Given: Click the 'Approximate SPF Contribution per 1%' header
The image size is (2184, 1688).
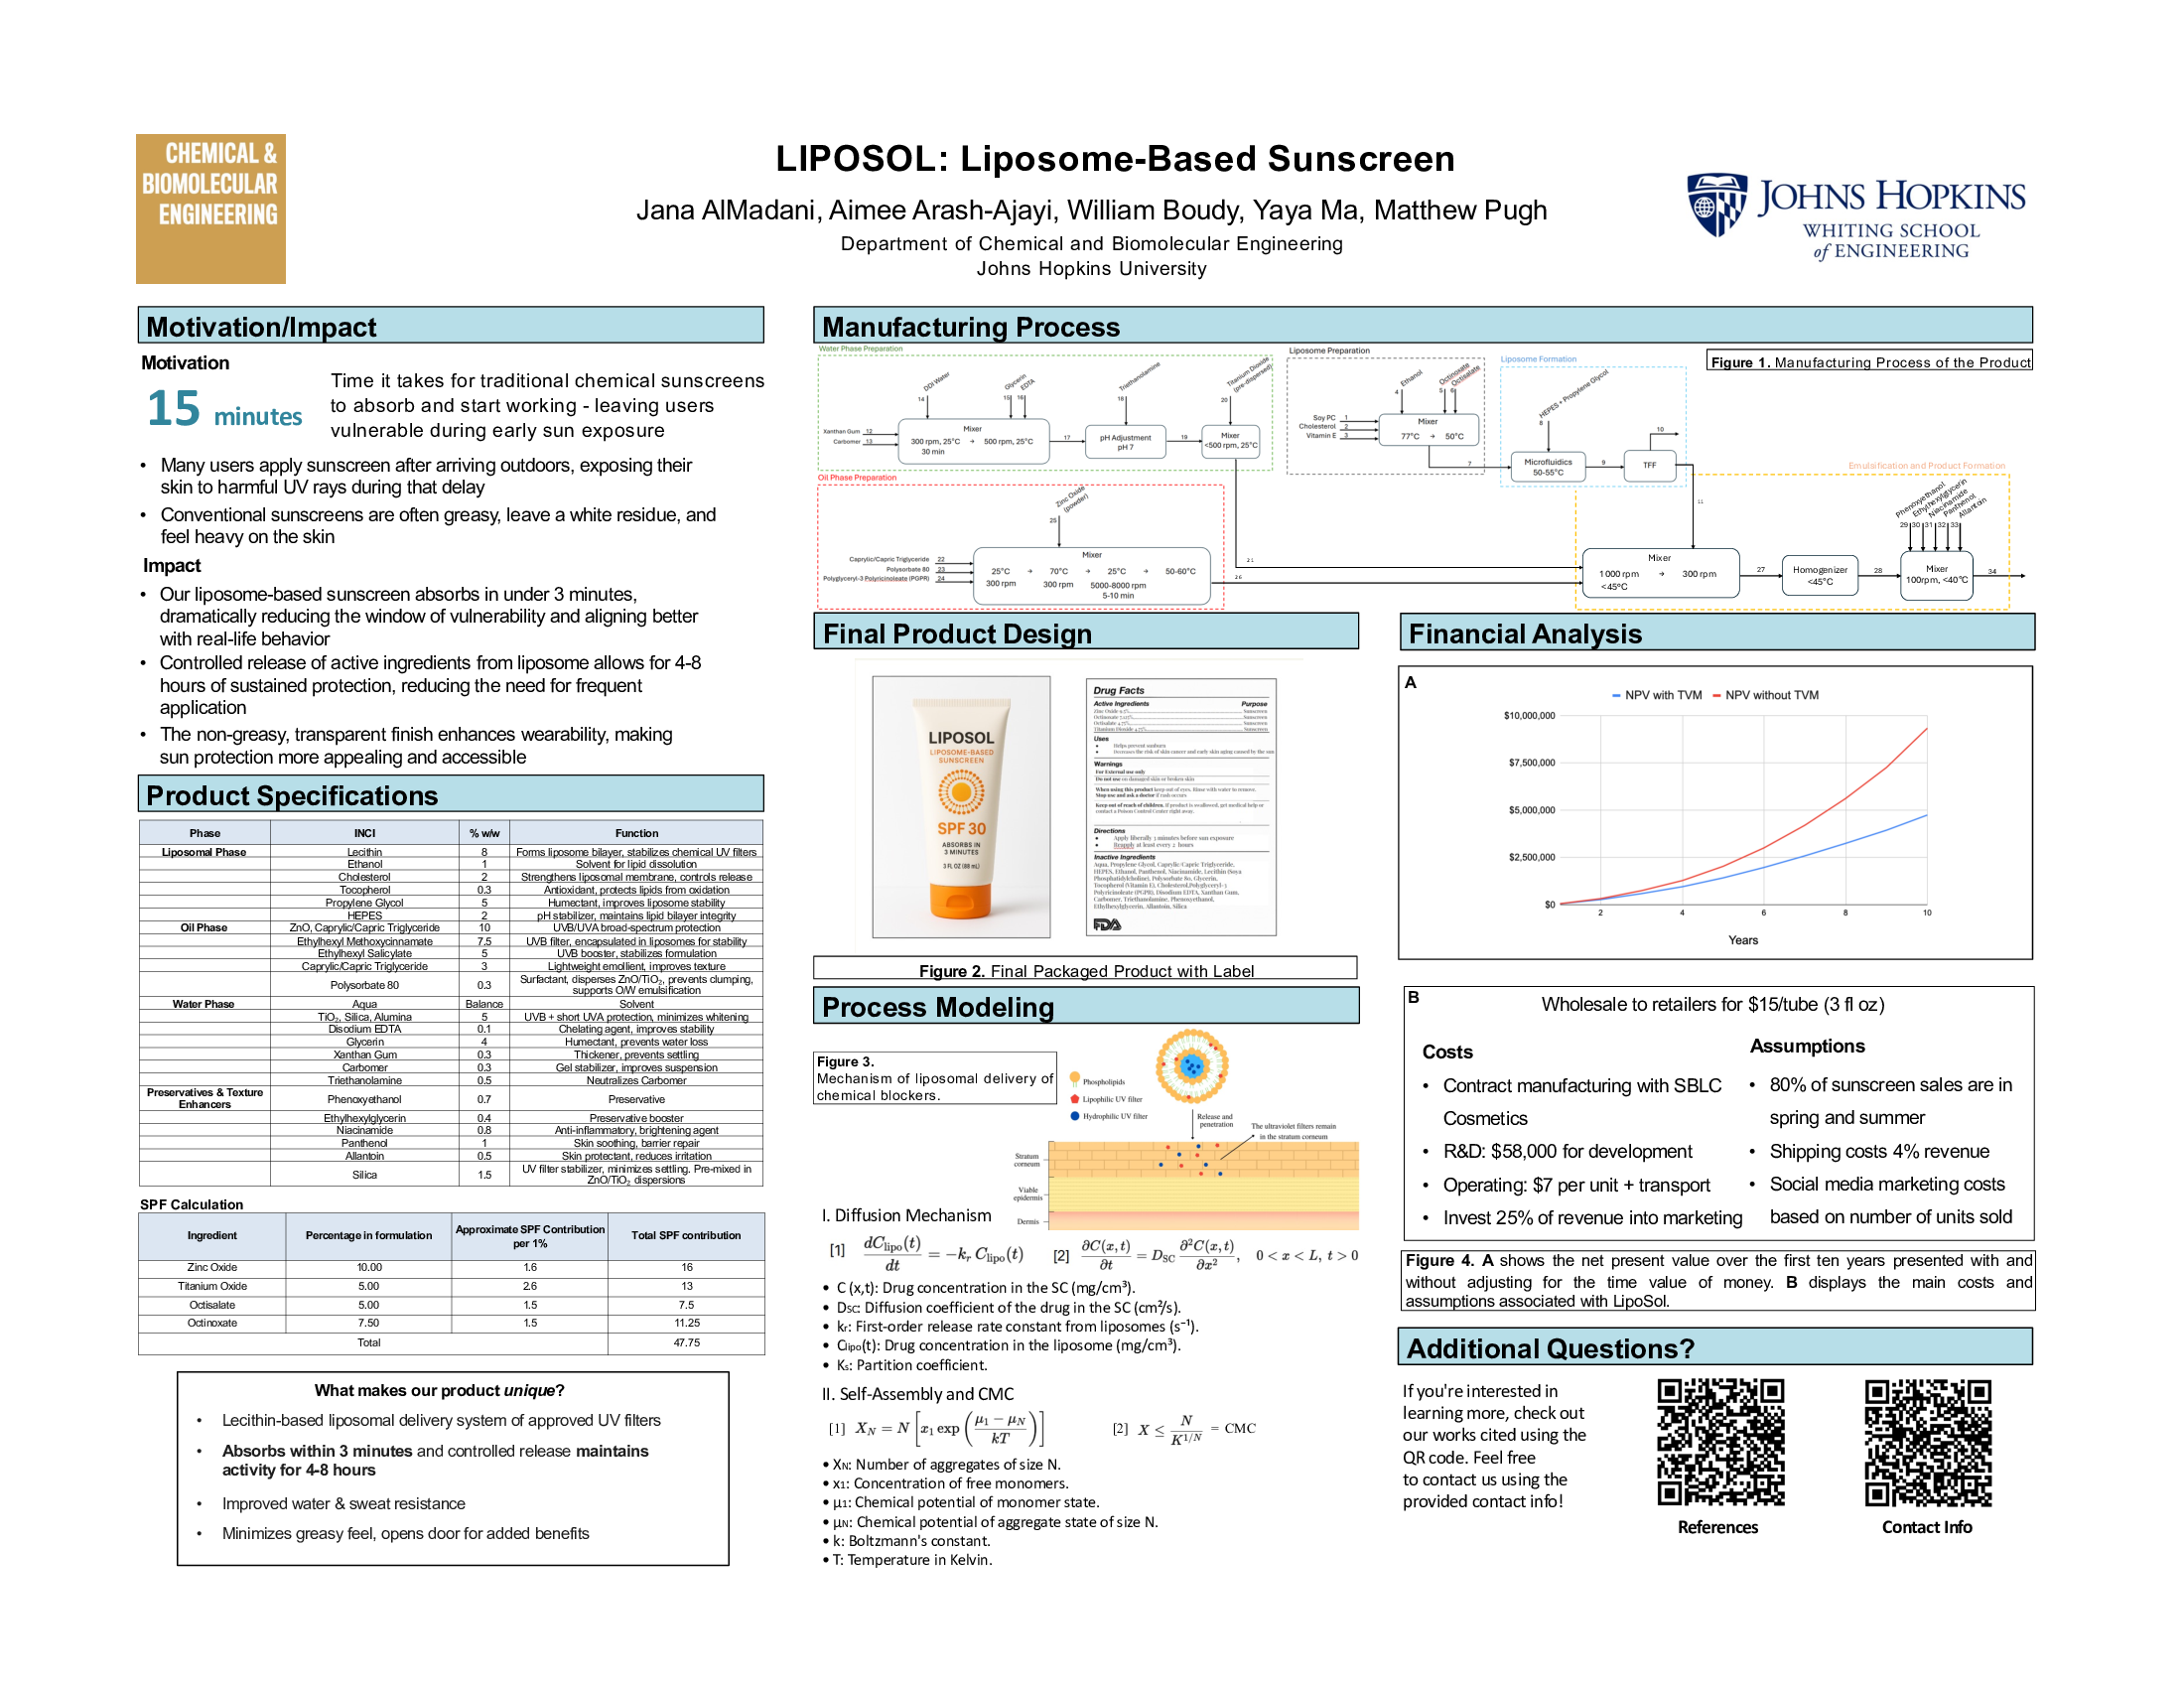Looking at the screenshot, I should pos(530,1236).
